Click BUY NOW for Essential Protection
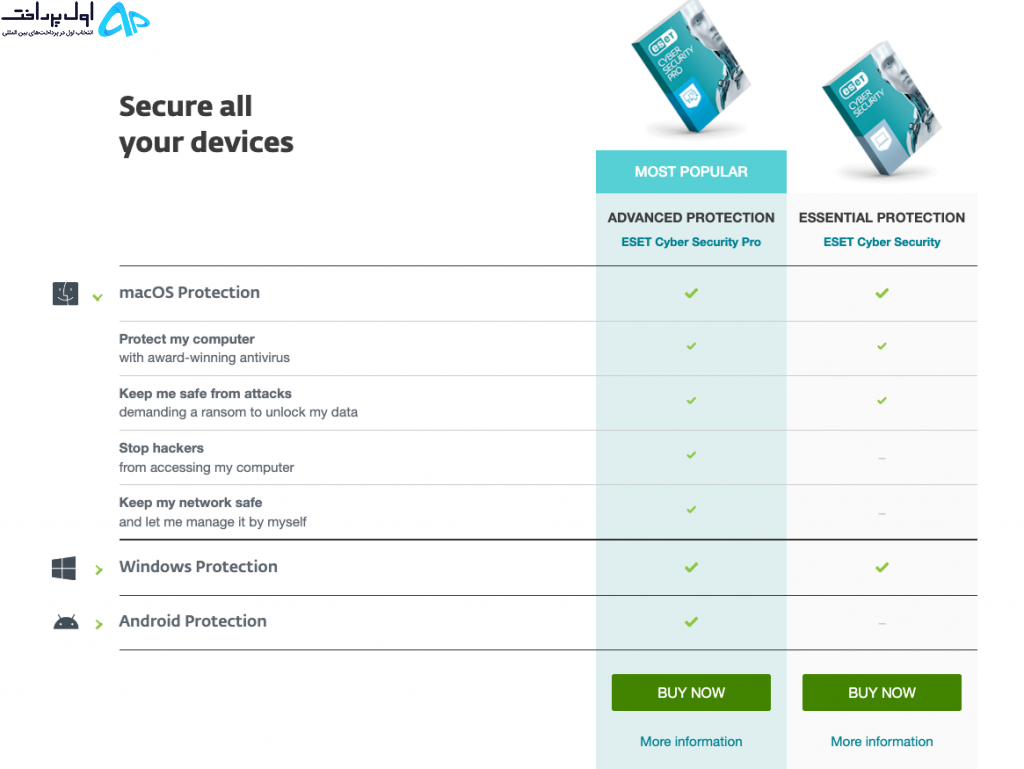Viewport: 1024px width, 769px height. (x=882, y=693)
